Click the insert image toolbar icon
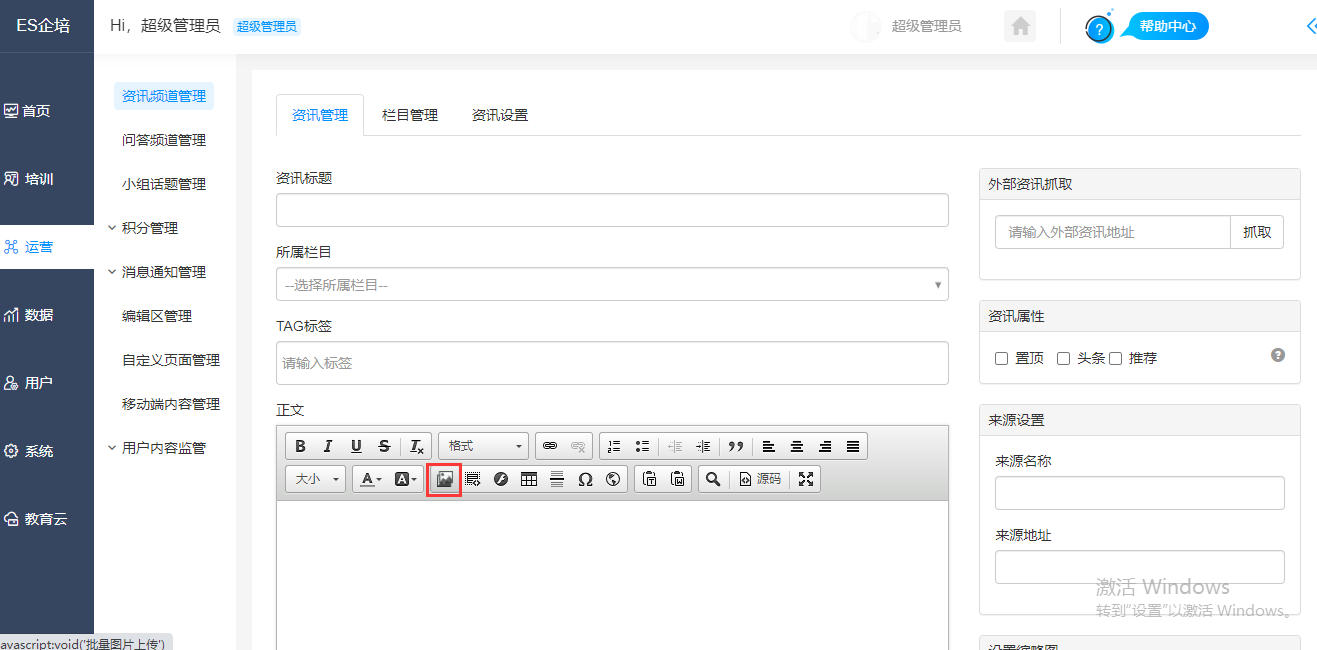Screen dimensions: 1317x650 (x=444, y=479)
